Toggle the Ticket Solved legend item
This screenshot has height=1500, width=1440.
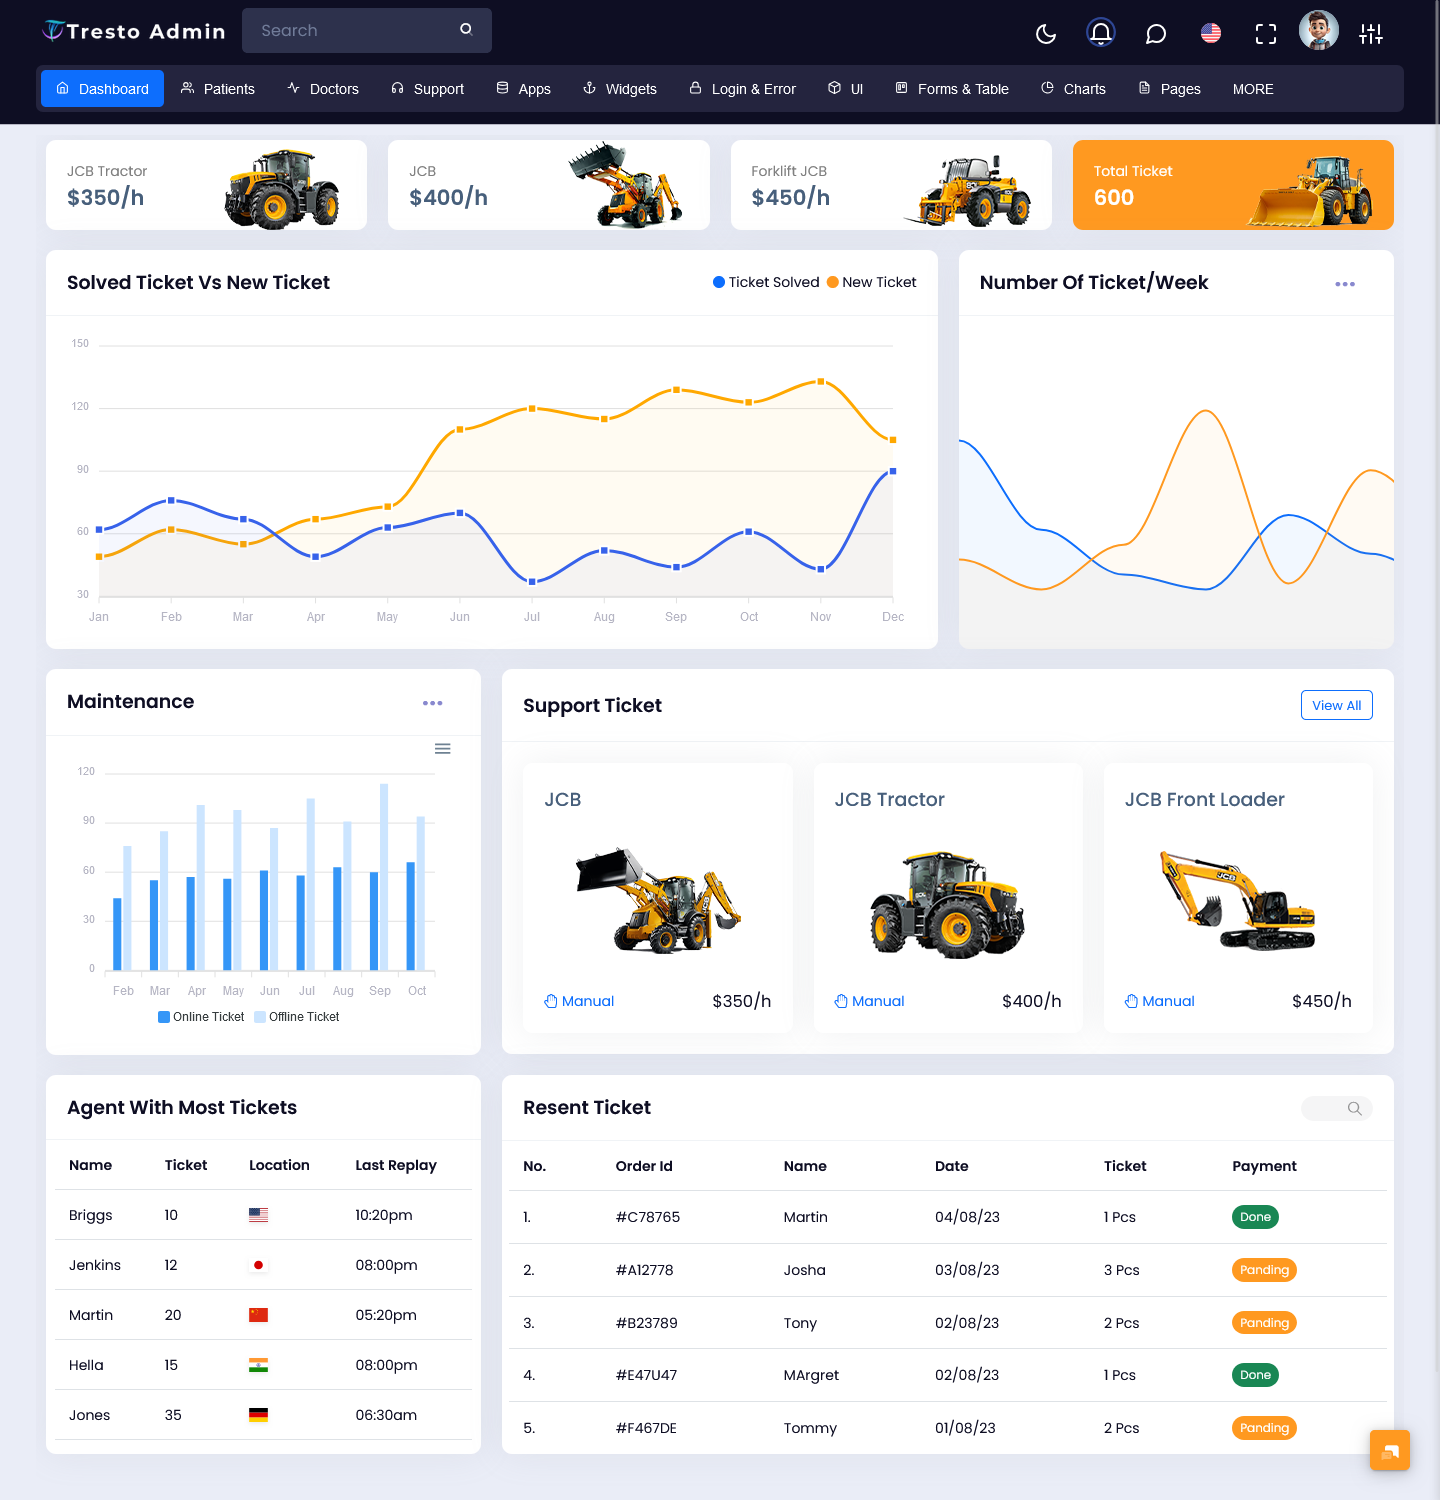[x=765, y=282]
